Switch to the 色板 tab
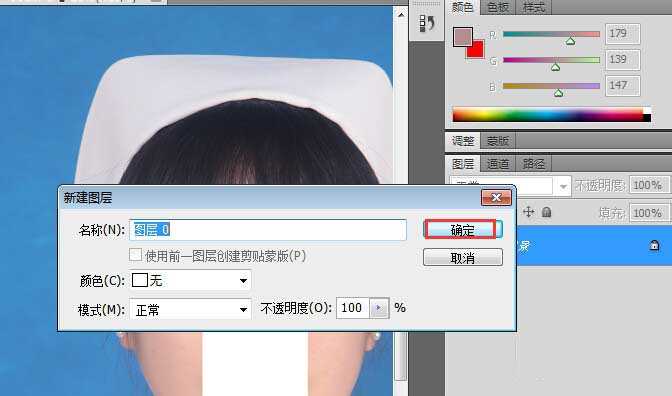 point(498,7)
